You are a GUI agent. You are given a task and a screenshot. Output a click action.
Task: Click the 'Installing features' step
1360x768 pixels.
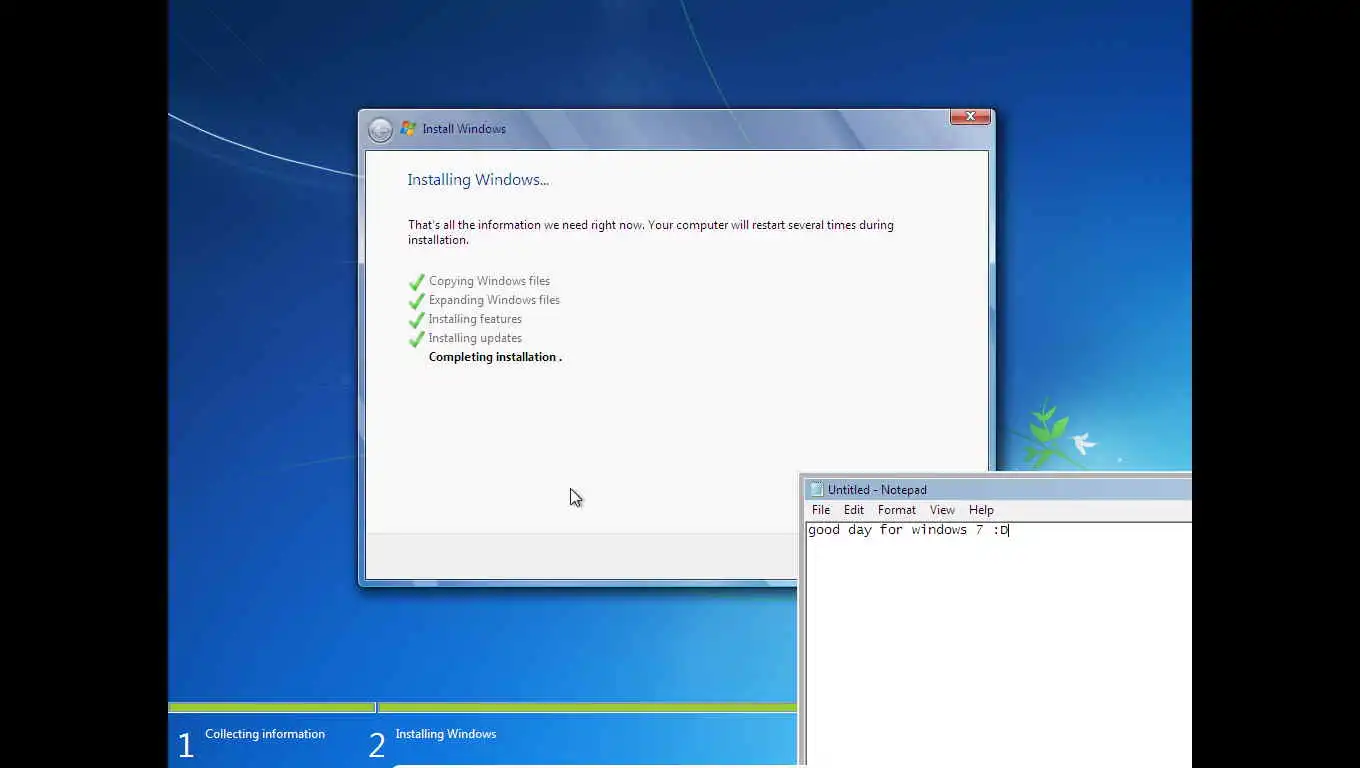tap(475, 319)
